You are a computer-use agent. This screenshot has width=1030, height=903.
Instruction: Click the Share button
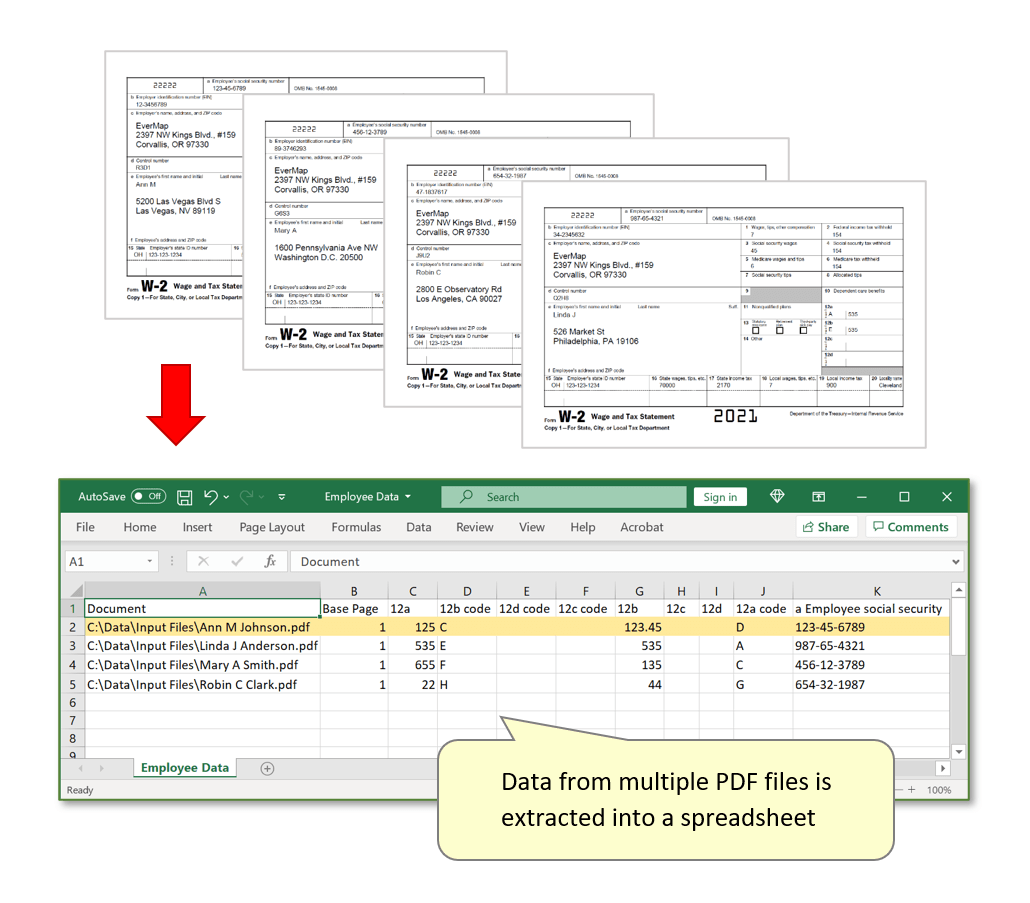tap(826, 527)
